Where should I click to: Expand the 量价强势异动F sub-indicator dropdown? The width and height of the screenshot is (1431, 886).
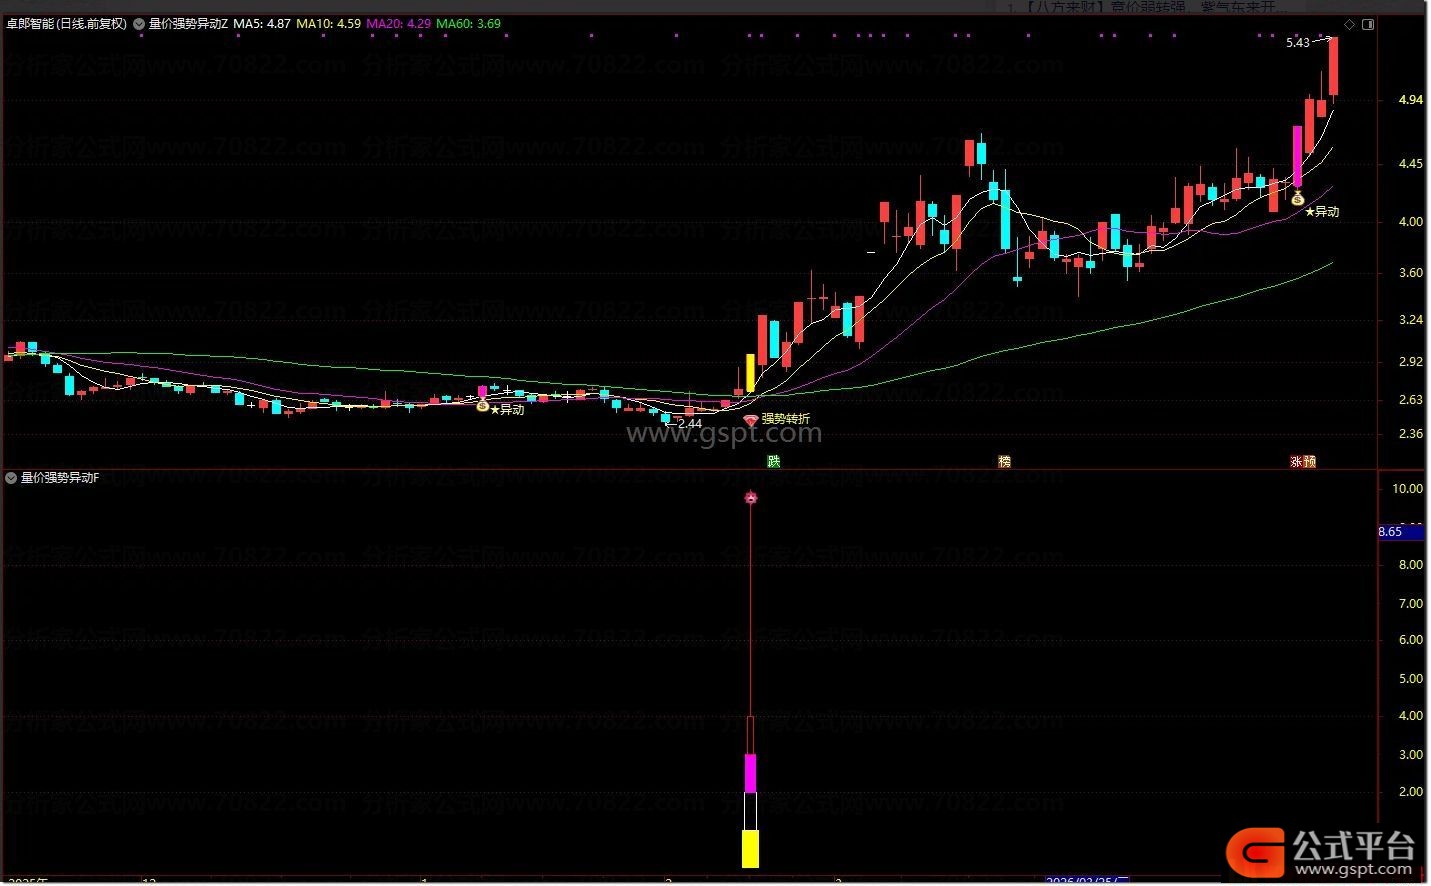click(11, 479)
